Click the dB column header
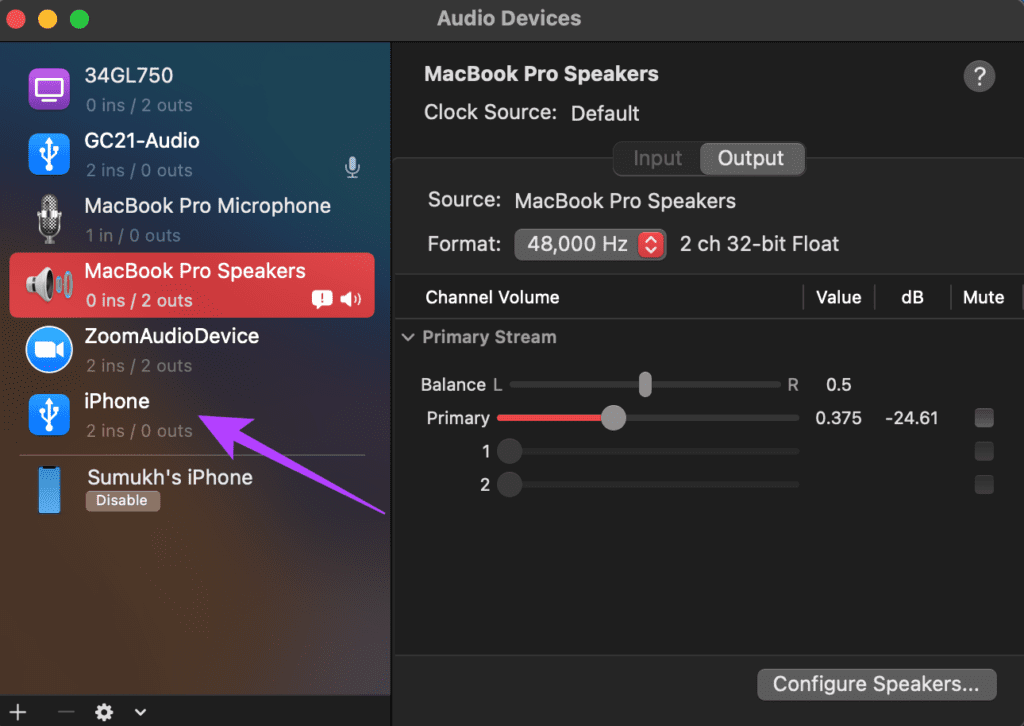The width and height of the screenshot is (1024, 726). (912, 298)
